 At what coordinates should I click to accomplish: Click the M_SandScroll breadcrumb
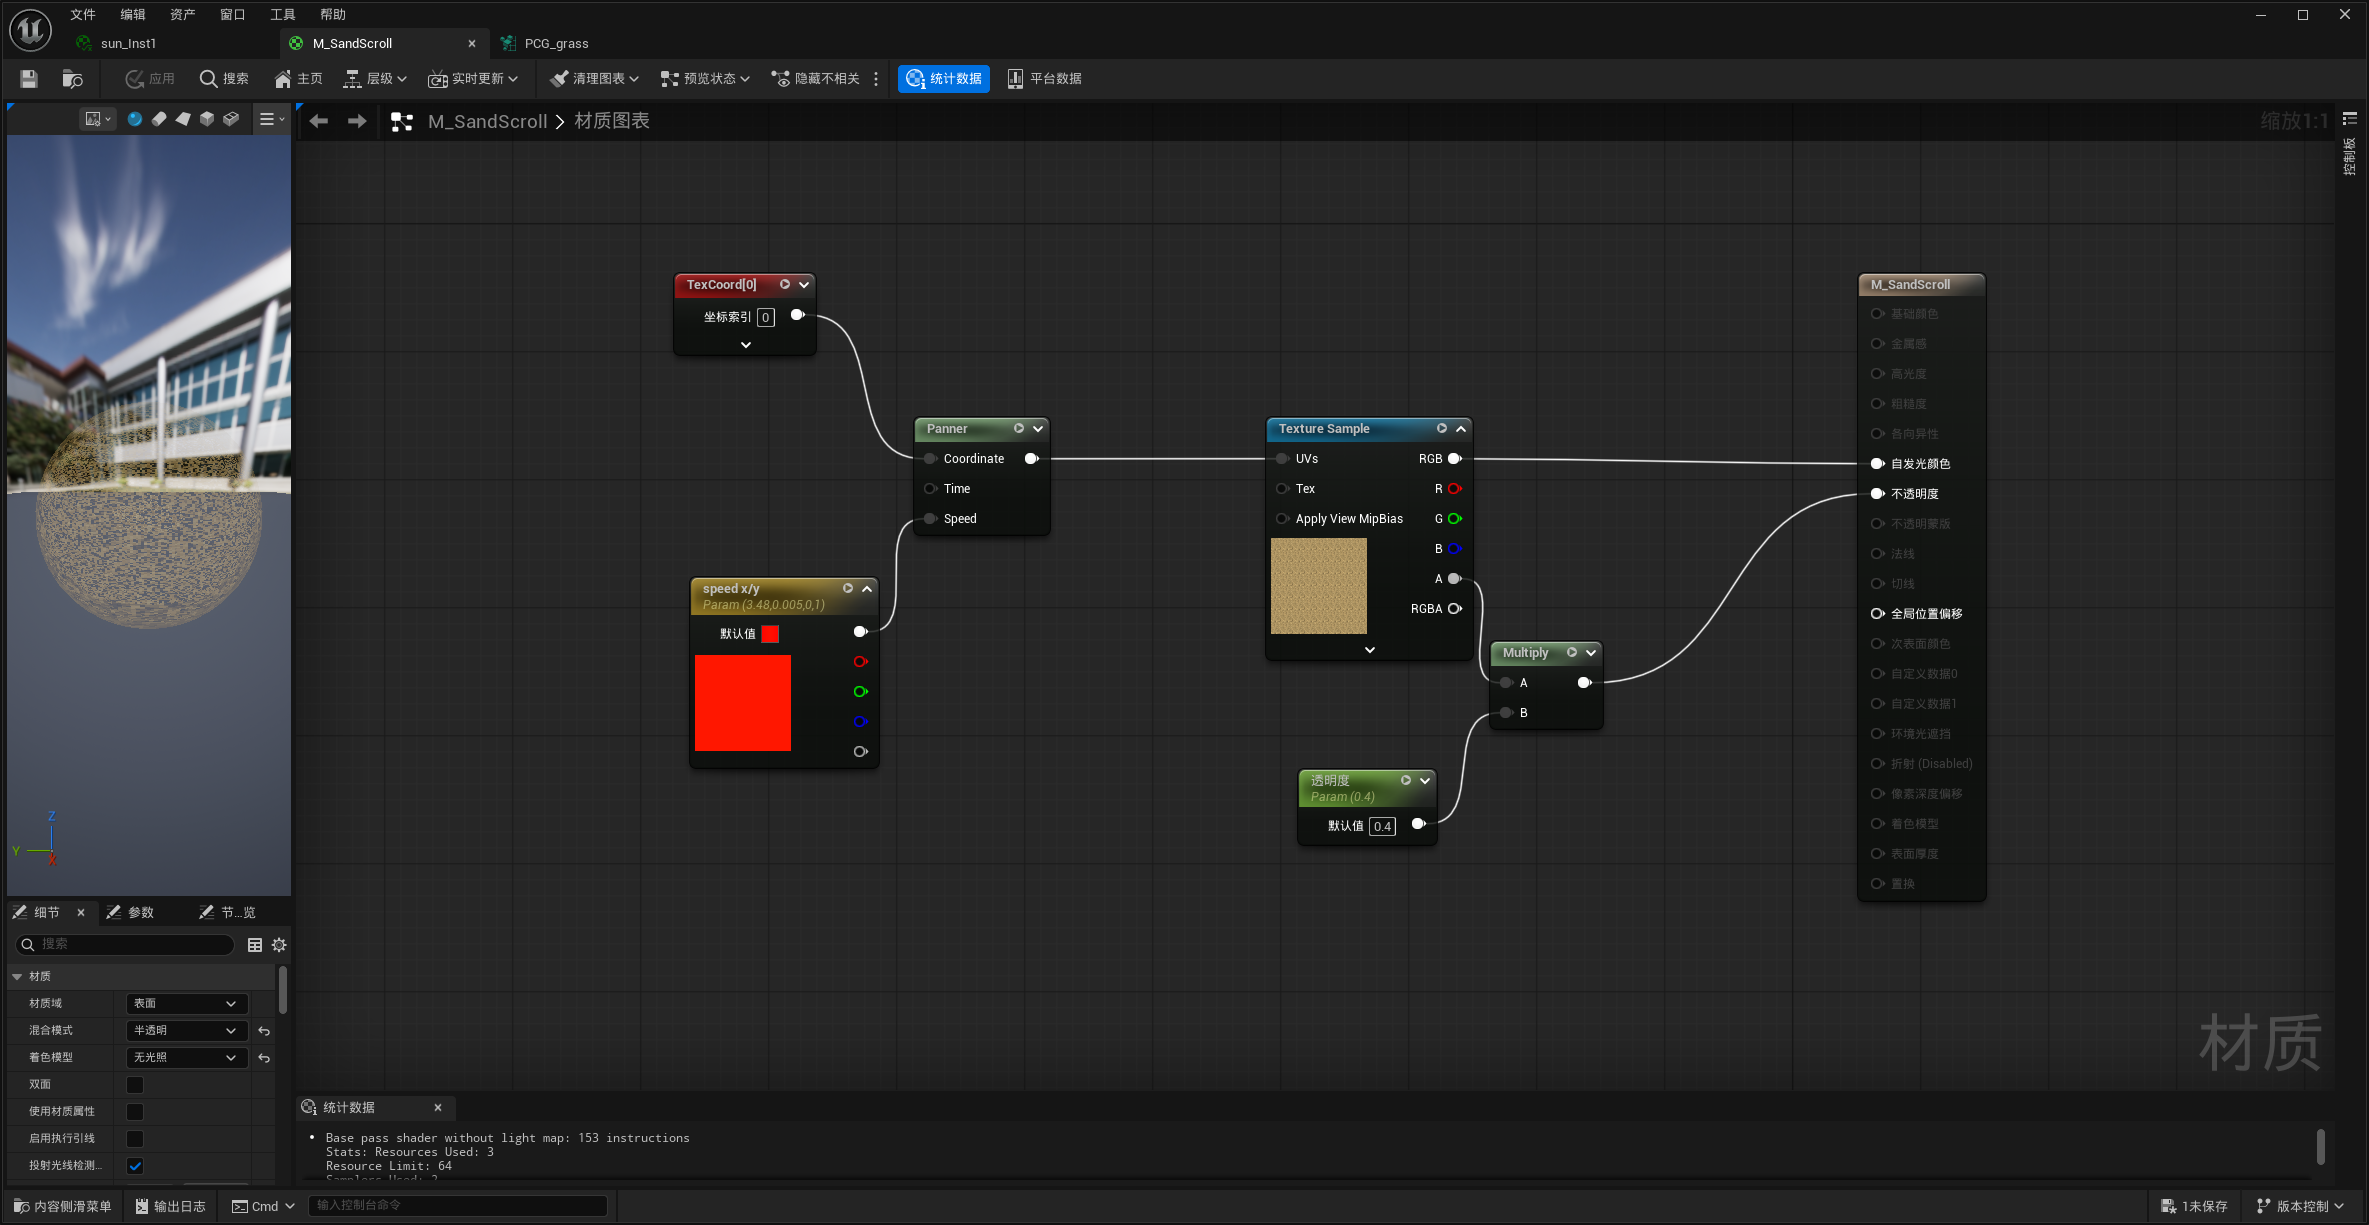pos(487,121)
